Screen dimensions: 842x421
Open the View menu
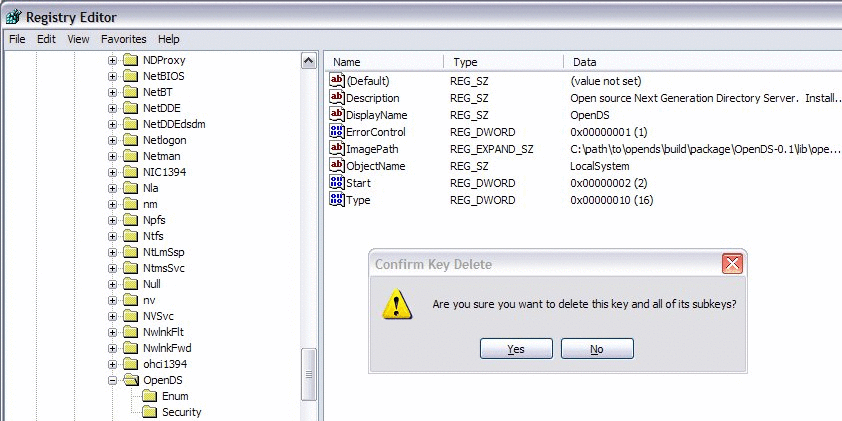coord(78,39)
